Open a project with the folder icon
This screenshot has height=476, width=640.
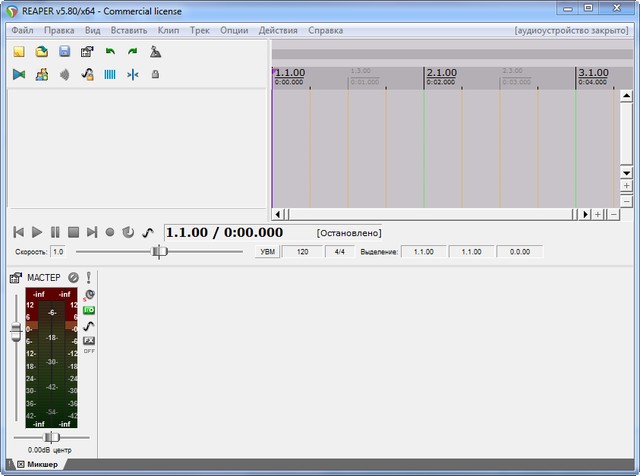coord(42,51)
